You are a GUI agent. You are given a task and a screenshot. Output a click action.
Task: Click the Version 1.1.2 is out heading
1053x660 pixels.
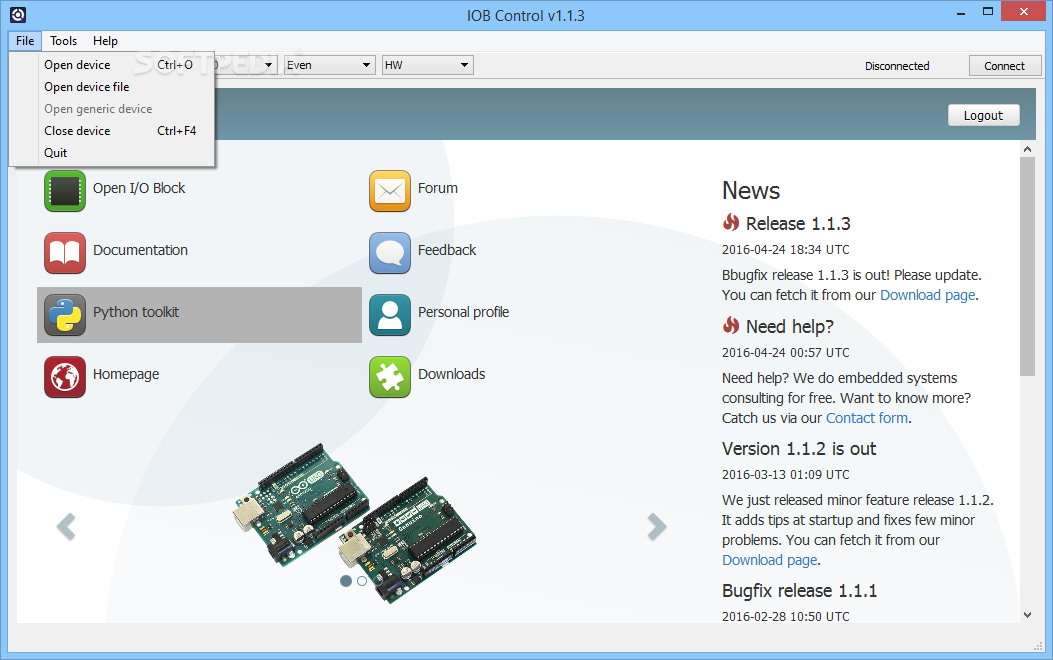[x=799, y=449]
